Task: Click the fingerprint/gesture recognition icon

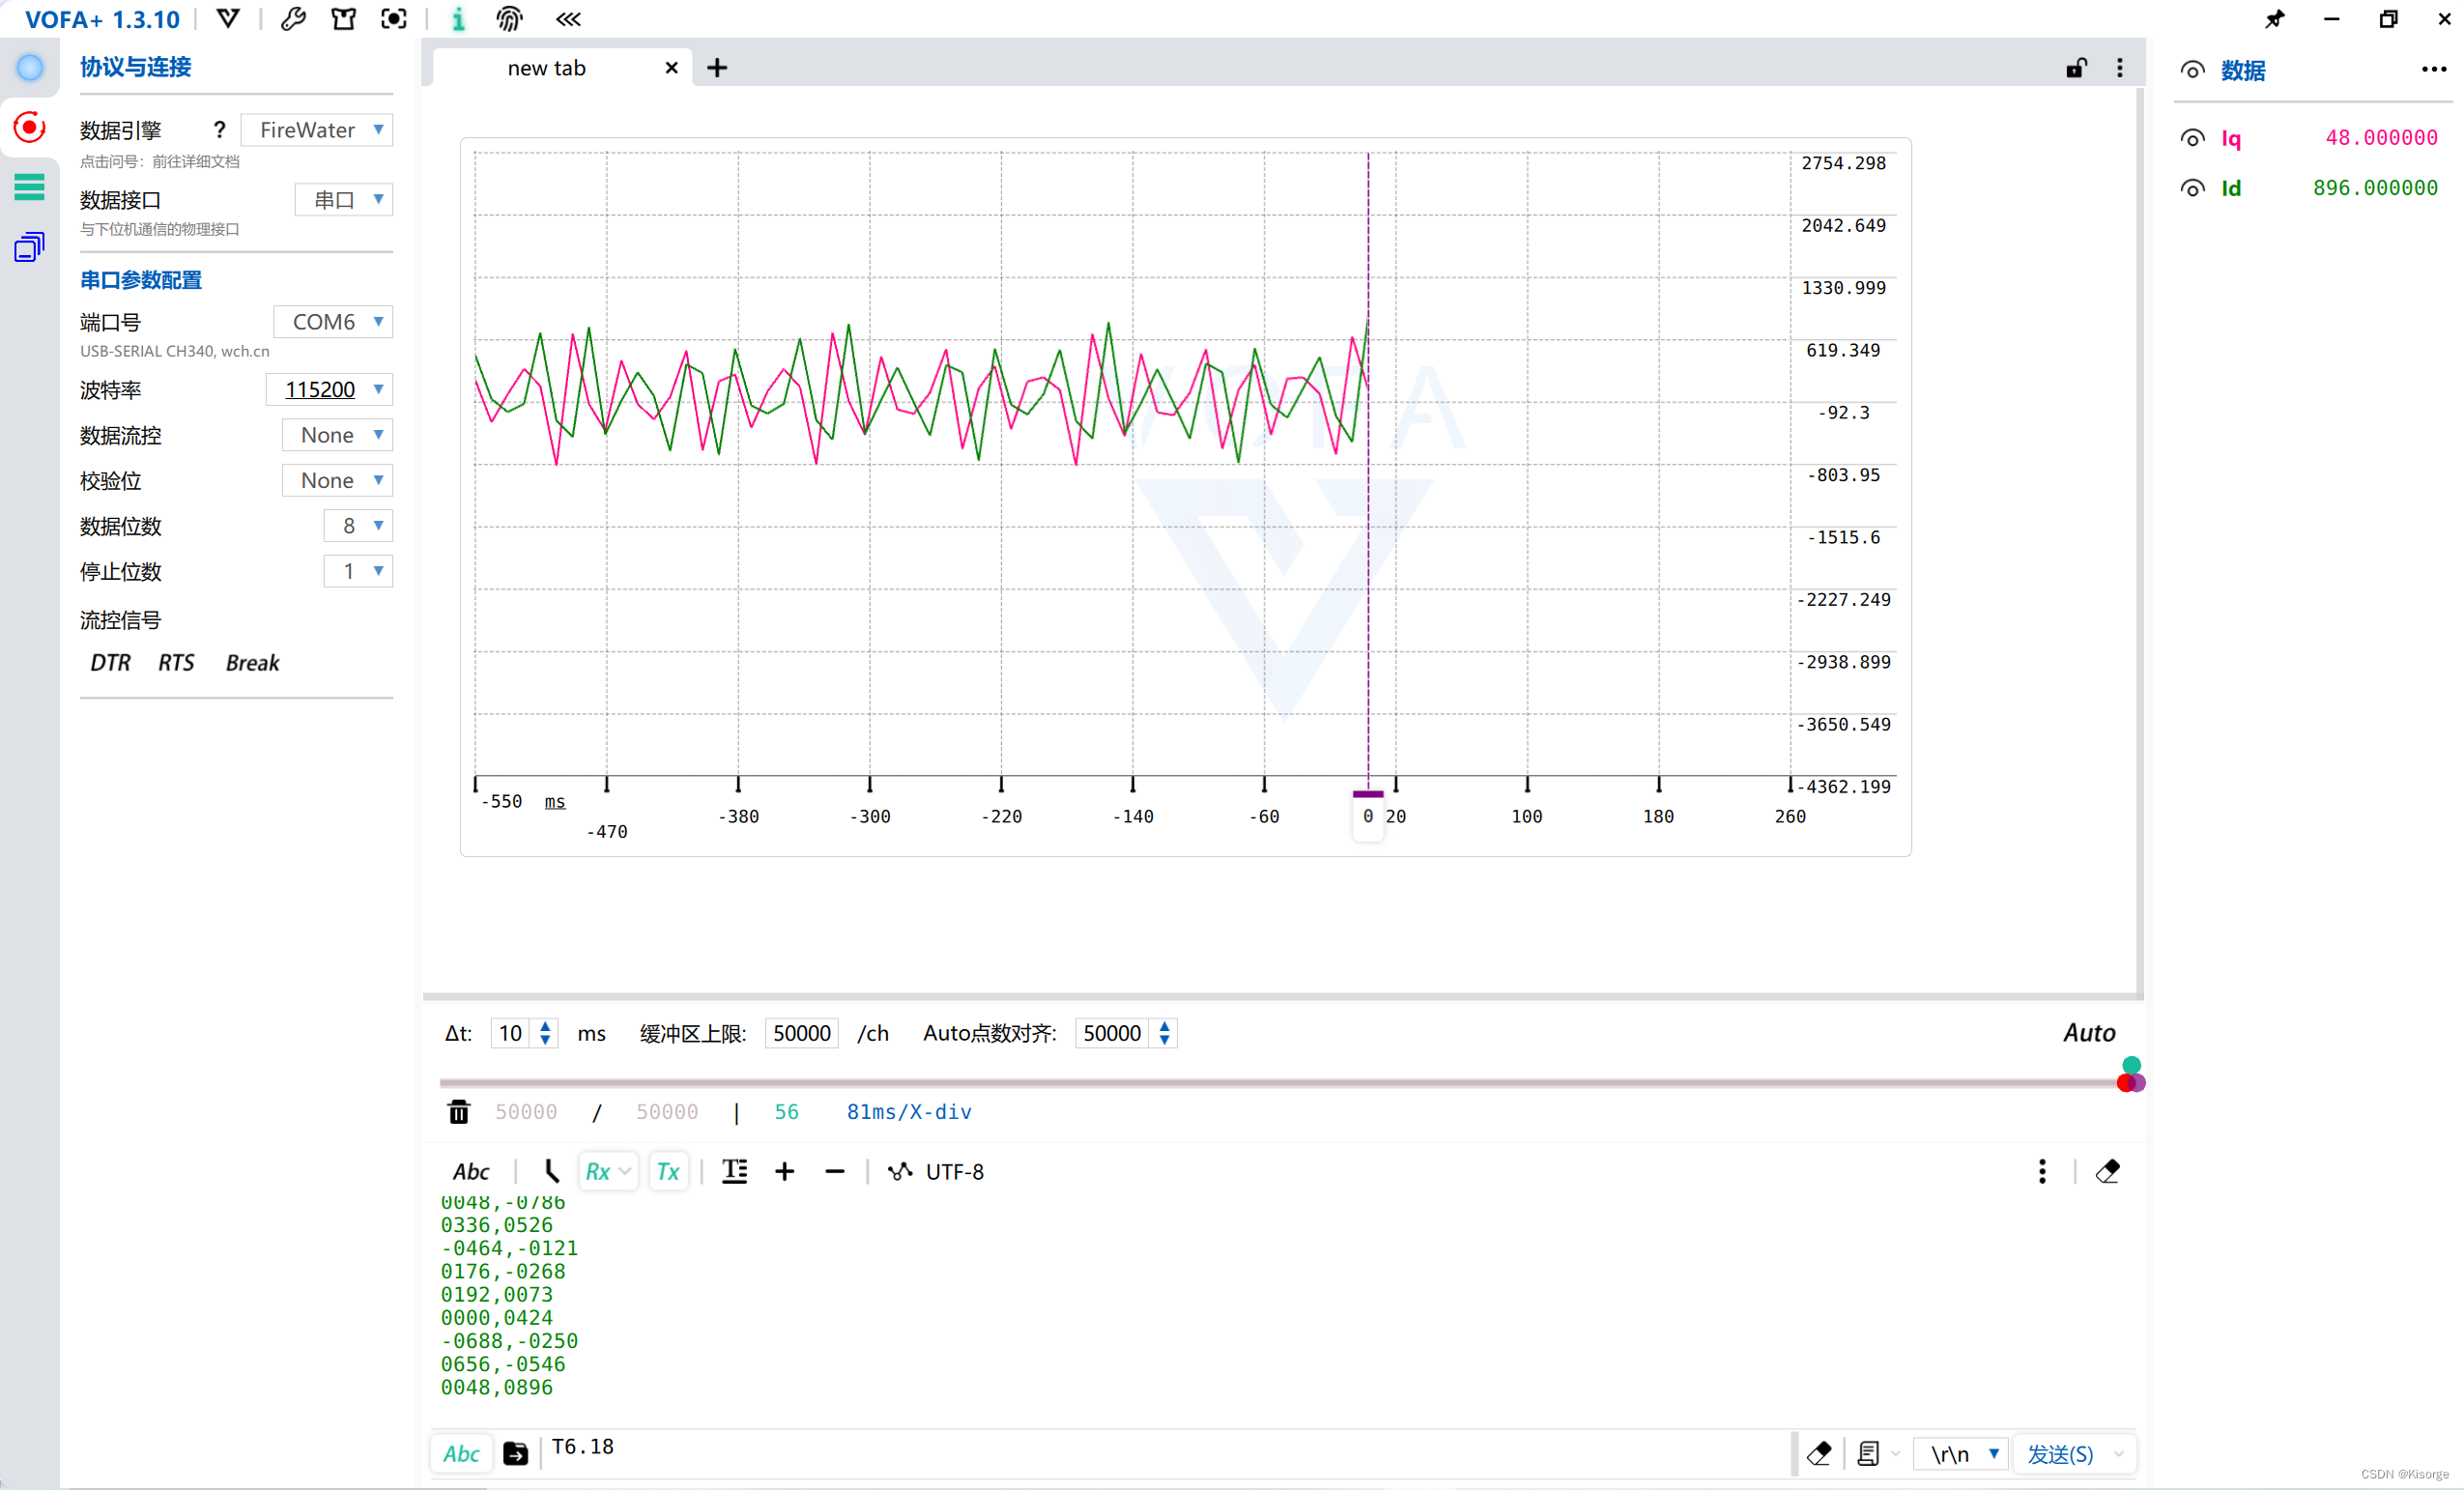Action: pos(510,19)
